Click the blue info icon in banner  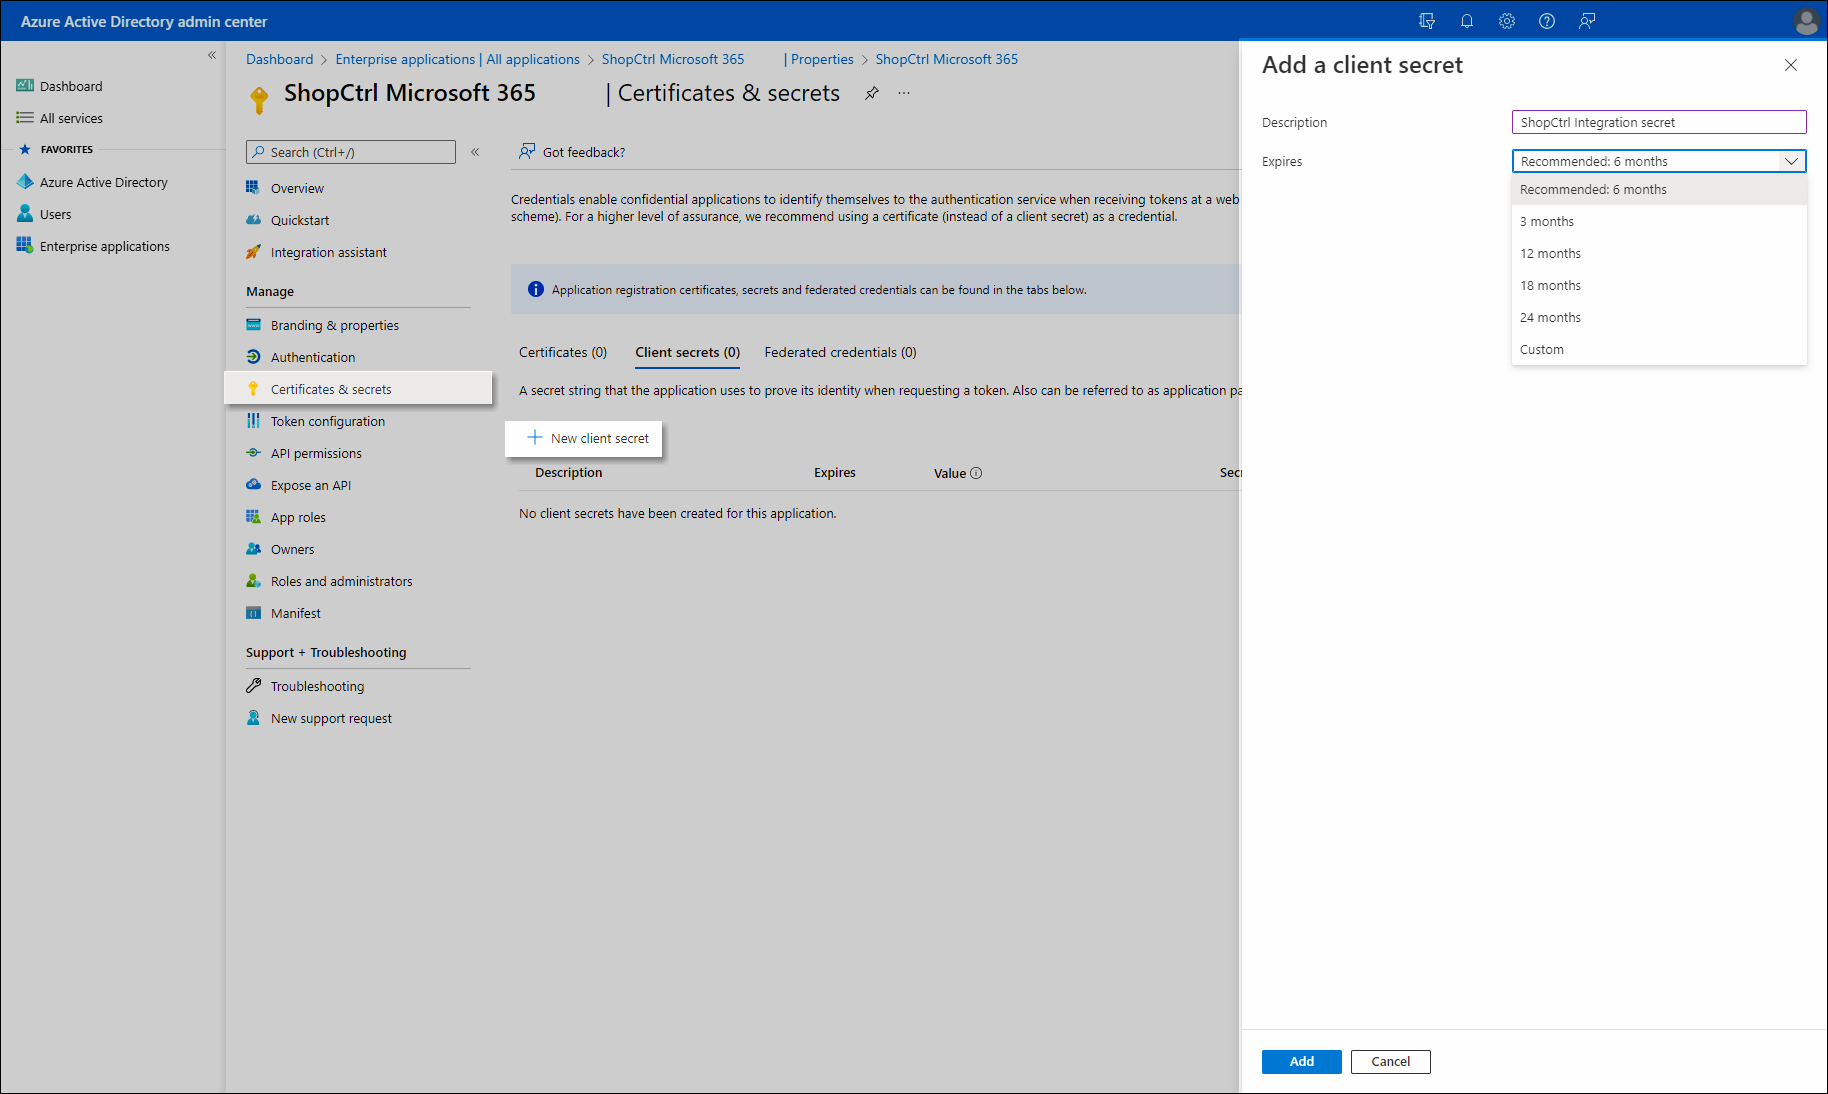535,289
